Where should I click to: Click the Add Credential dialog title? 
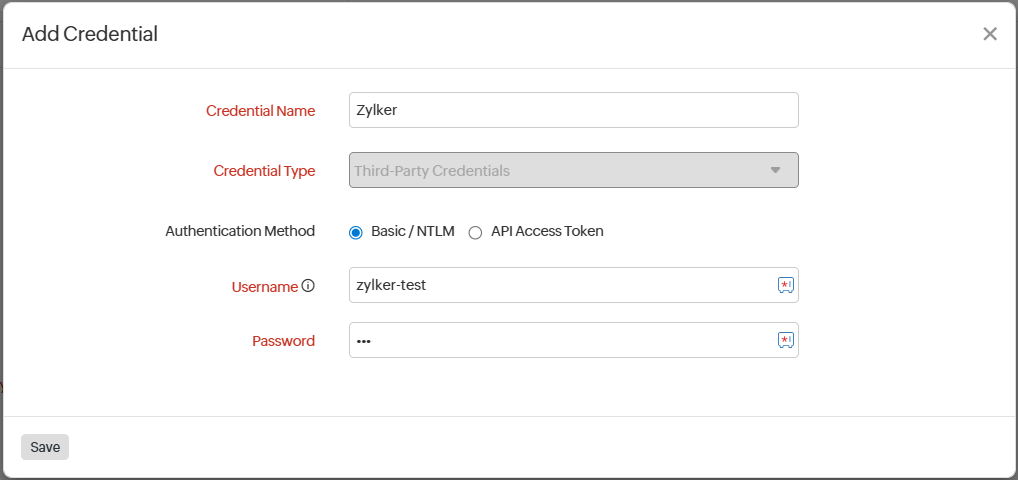pyautogui.click(x=90, y=34)
